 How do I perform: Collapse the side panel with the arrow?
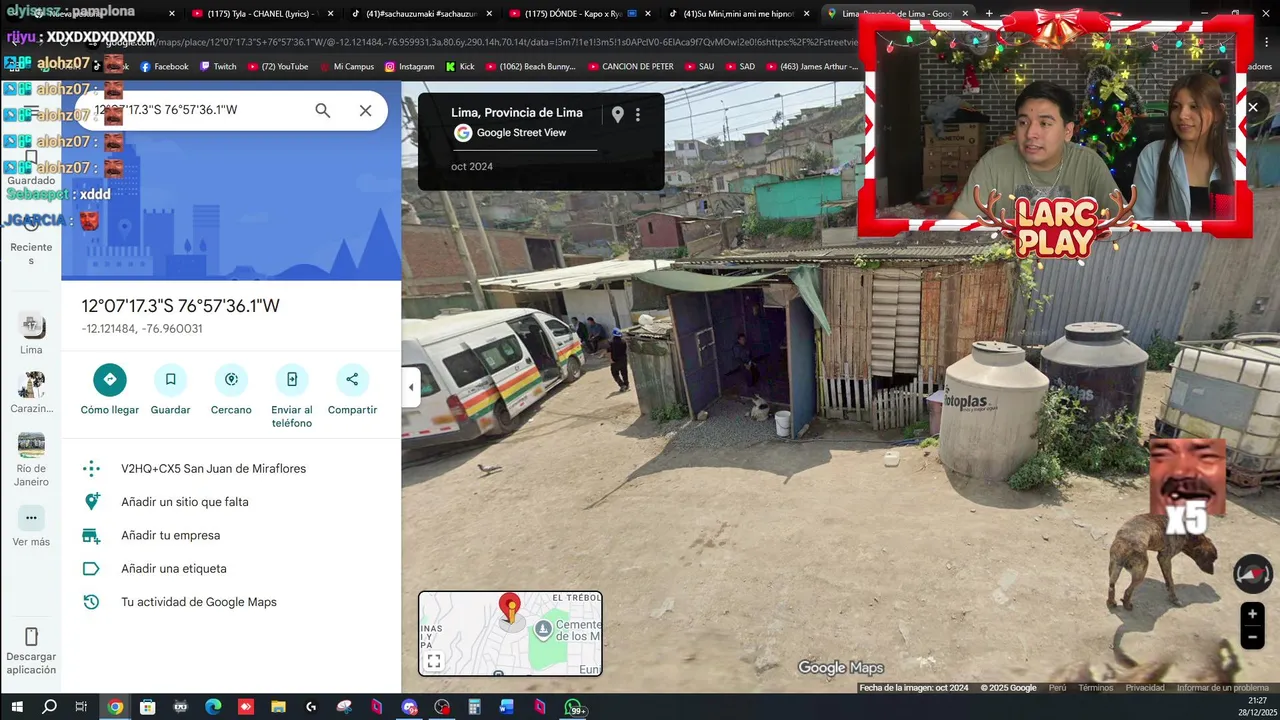(x=411, y=388)
